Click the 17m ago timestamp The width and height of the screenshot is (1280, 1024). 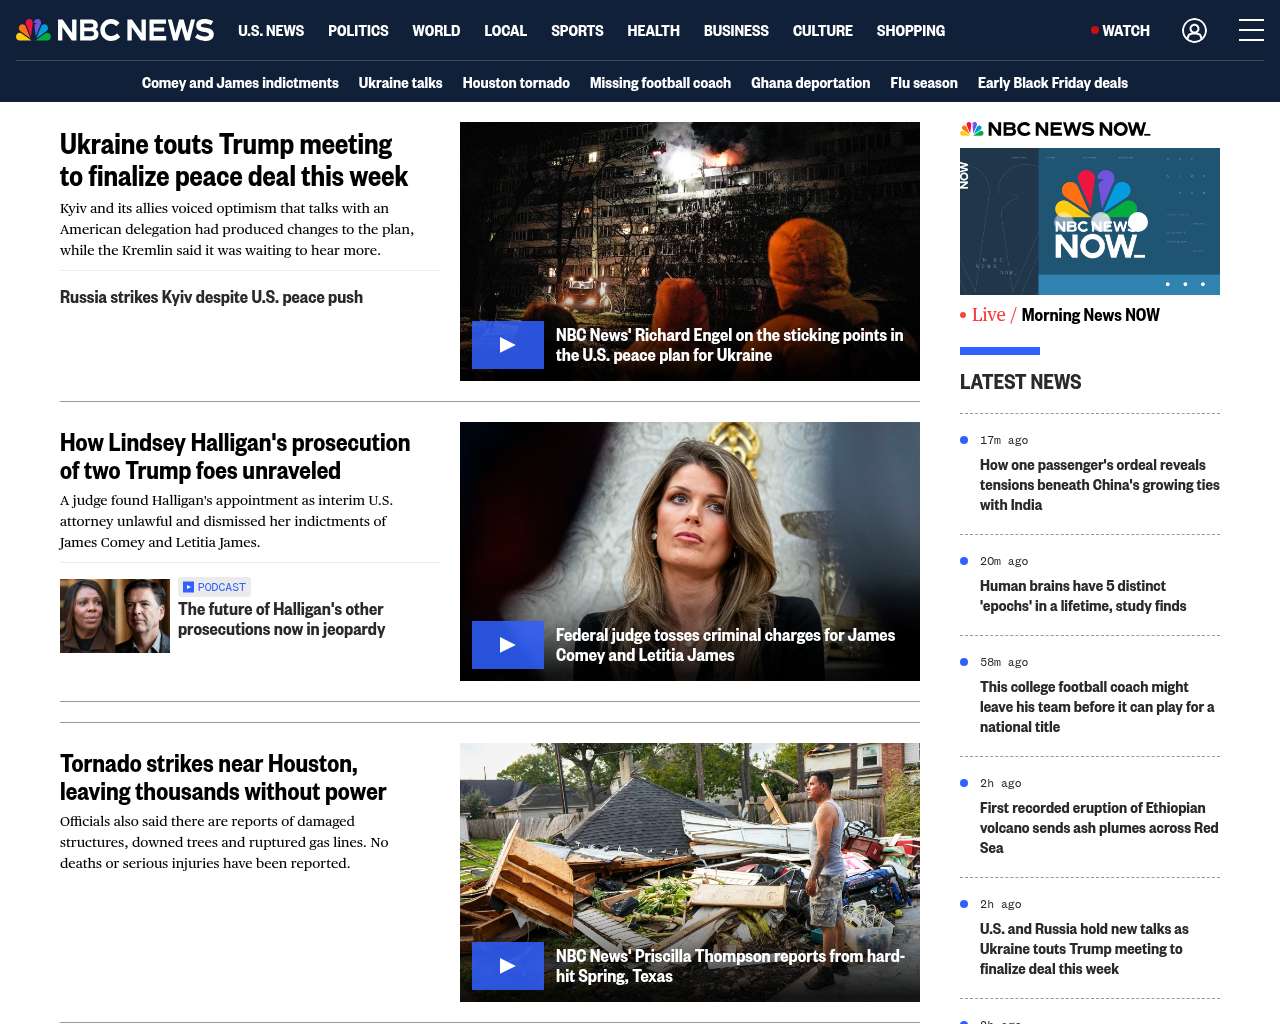(1004, 440)
